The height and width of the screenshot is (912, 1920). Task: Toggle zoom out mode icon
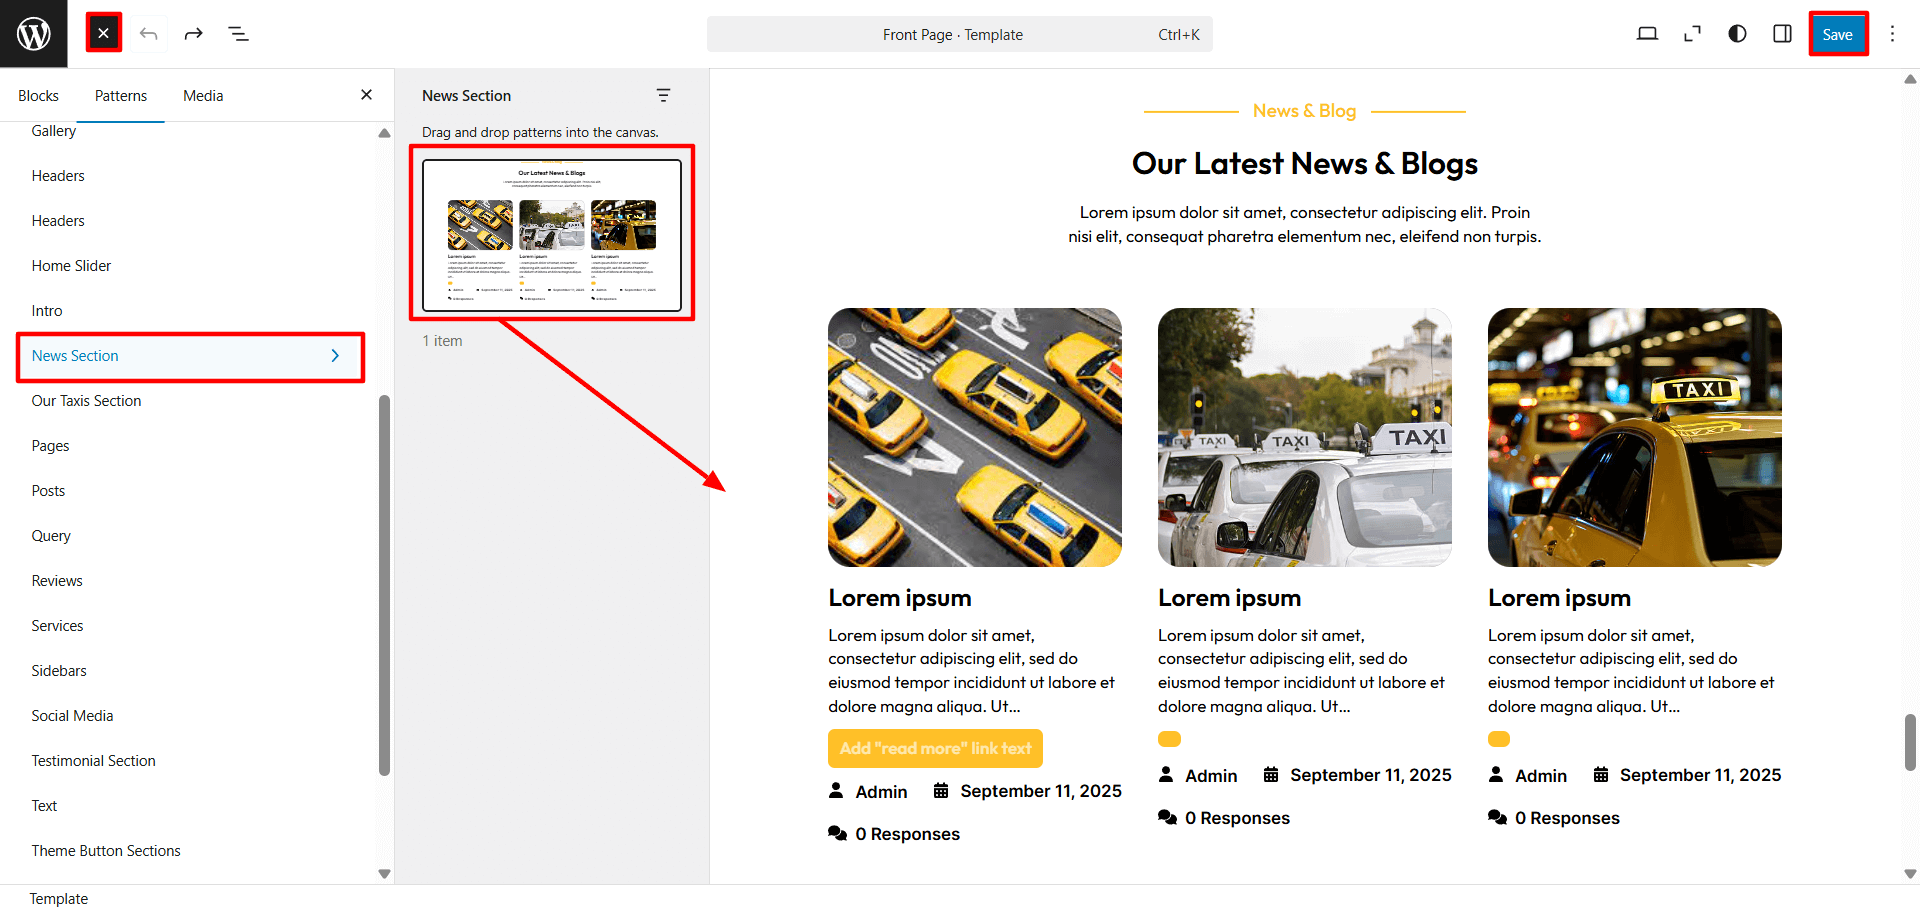(1692, 34)
